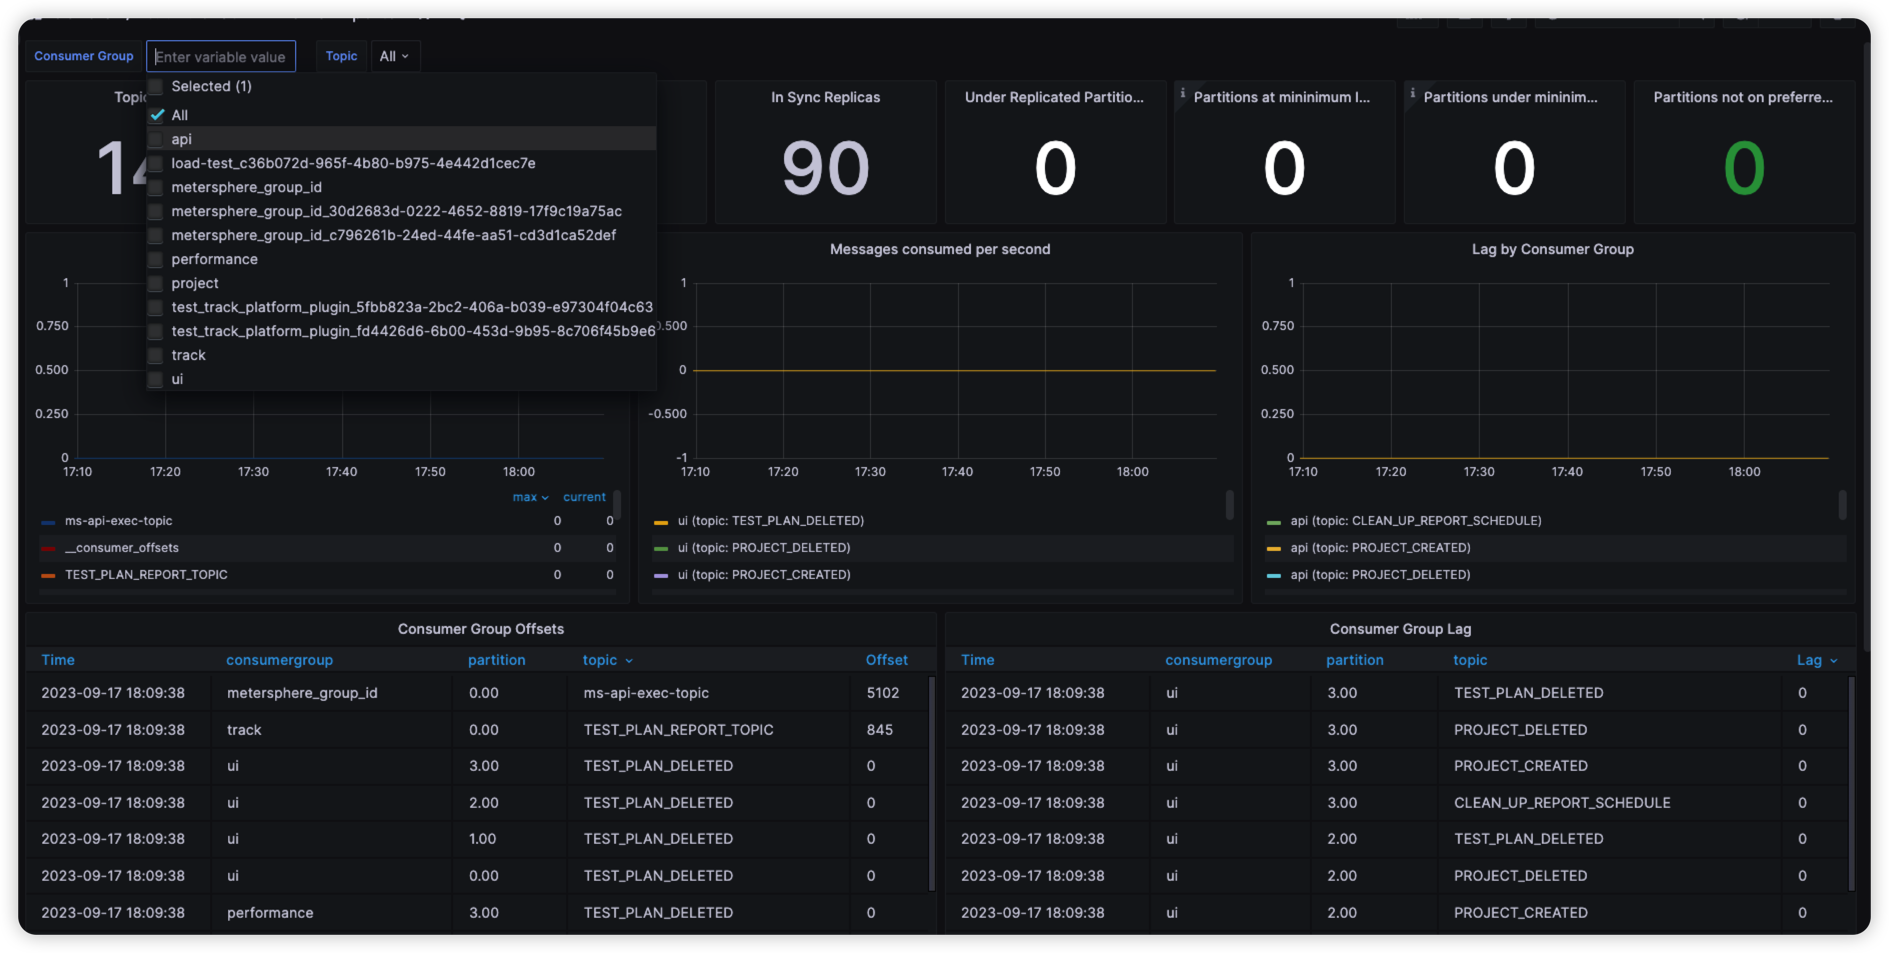Toggle __consumer_offsets legend series
The height and width of the screenshot is (953, 1889).
click(x=121, y=548)
